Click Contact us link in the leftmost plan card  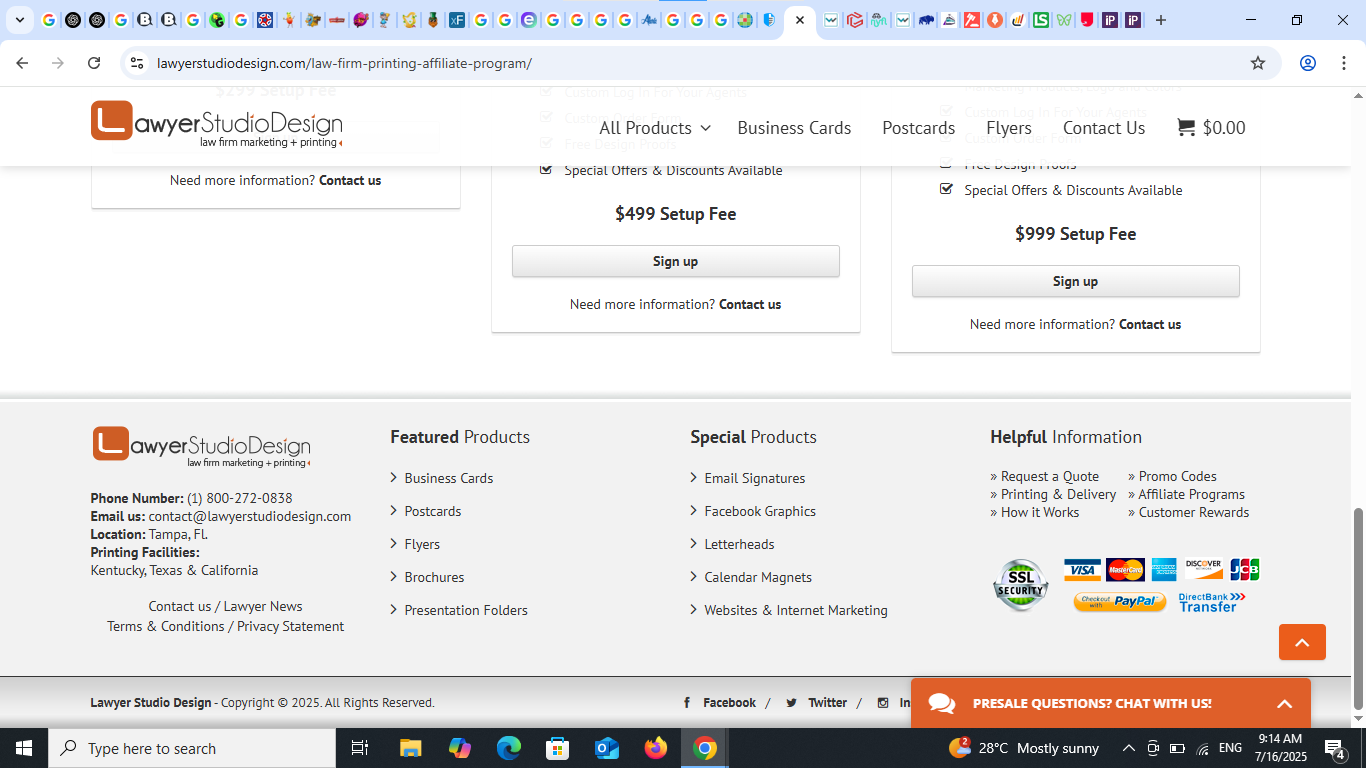tap(350, 180)
